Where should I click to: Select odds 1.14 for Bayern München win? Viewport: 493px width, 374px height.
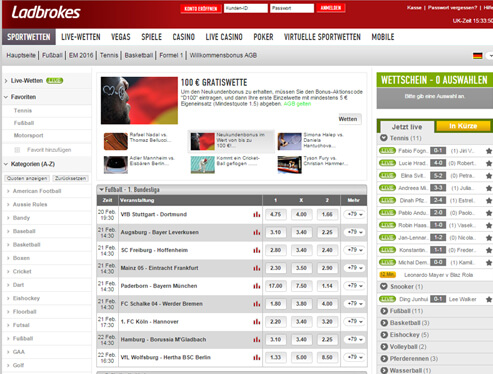(327, 286)
